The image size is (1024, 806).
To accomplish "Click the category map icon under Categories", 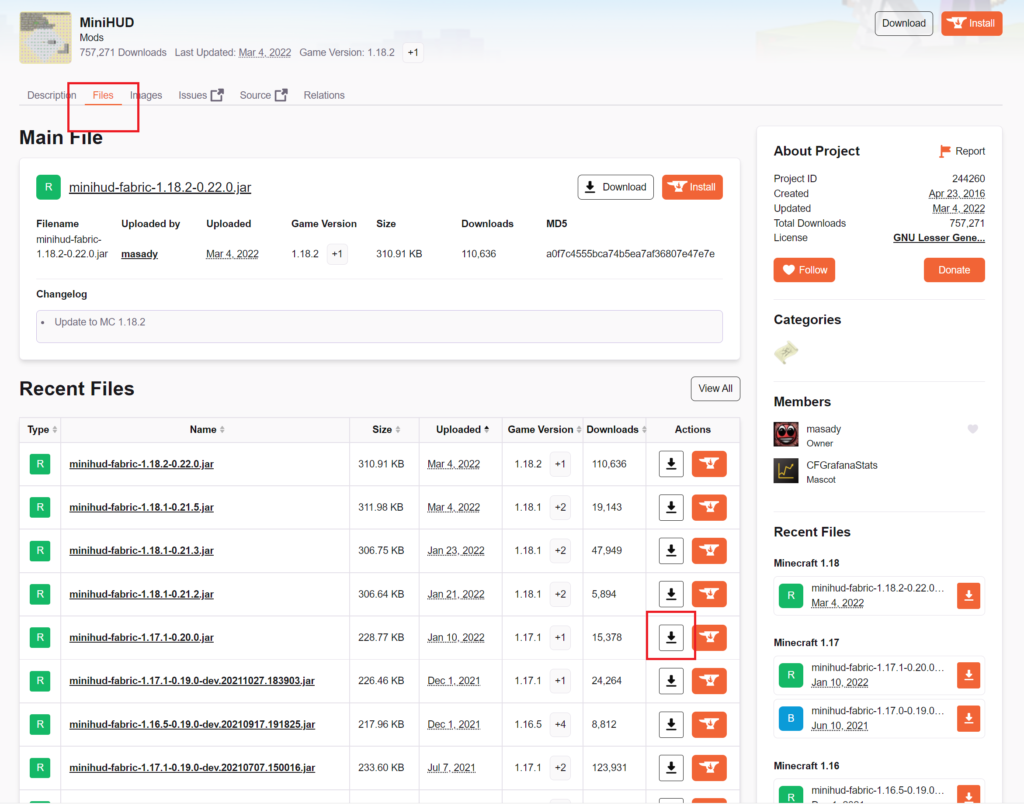I will (x=787, y=352).
